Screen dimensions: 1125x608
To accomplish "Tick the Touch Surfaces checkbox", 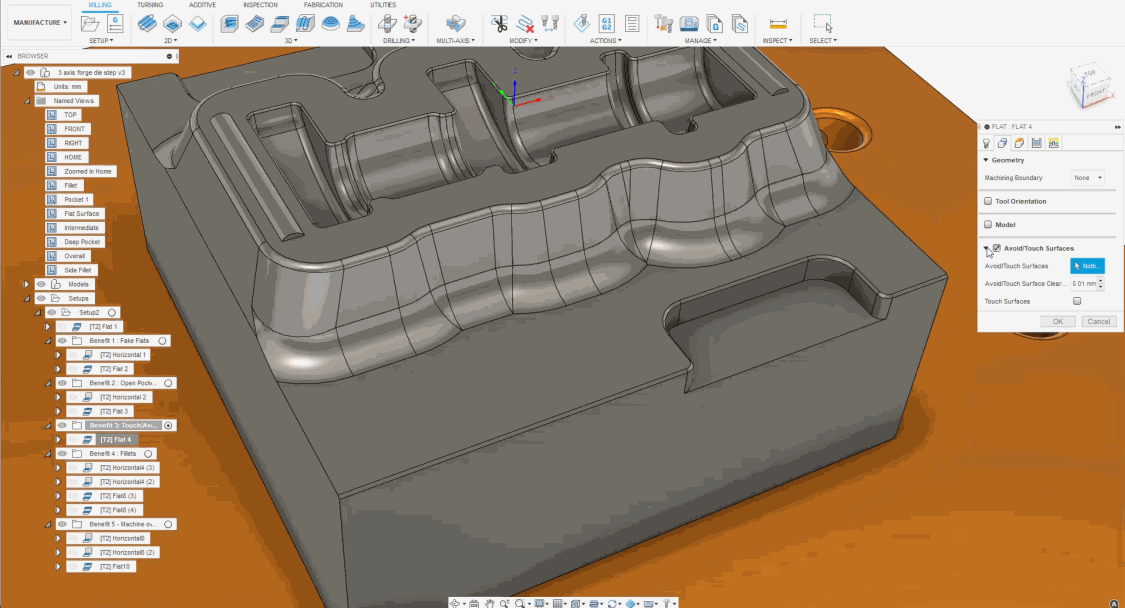I will (1077, 301).
